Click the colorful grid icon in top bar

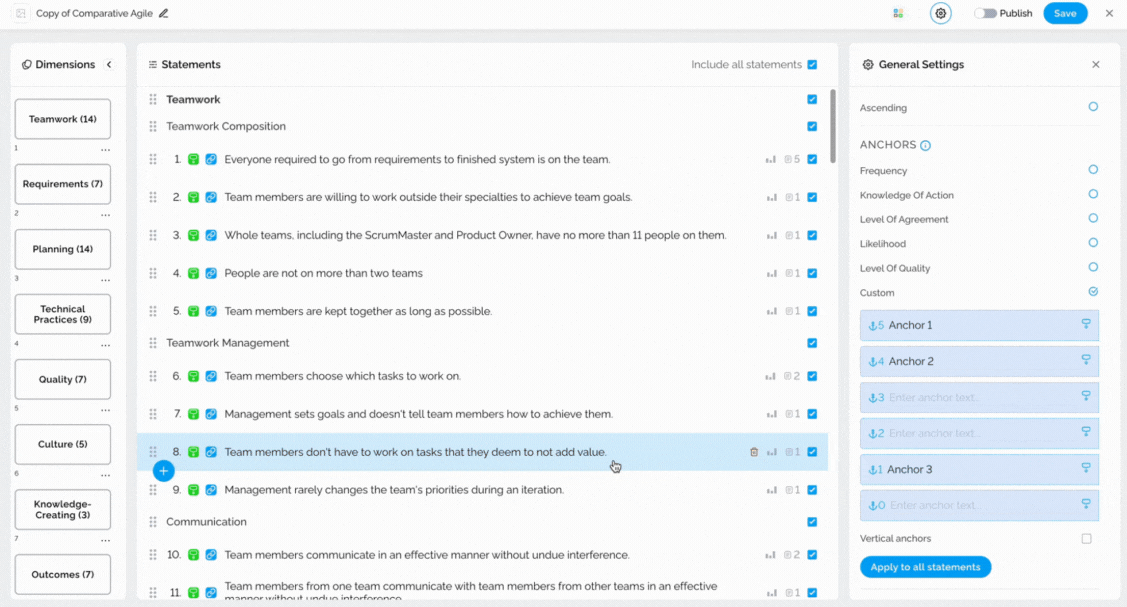(898, 13)
